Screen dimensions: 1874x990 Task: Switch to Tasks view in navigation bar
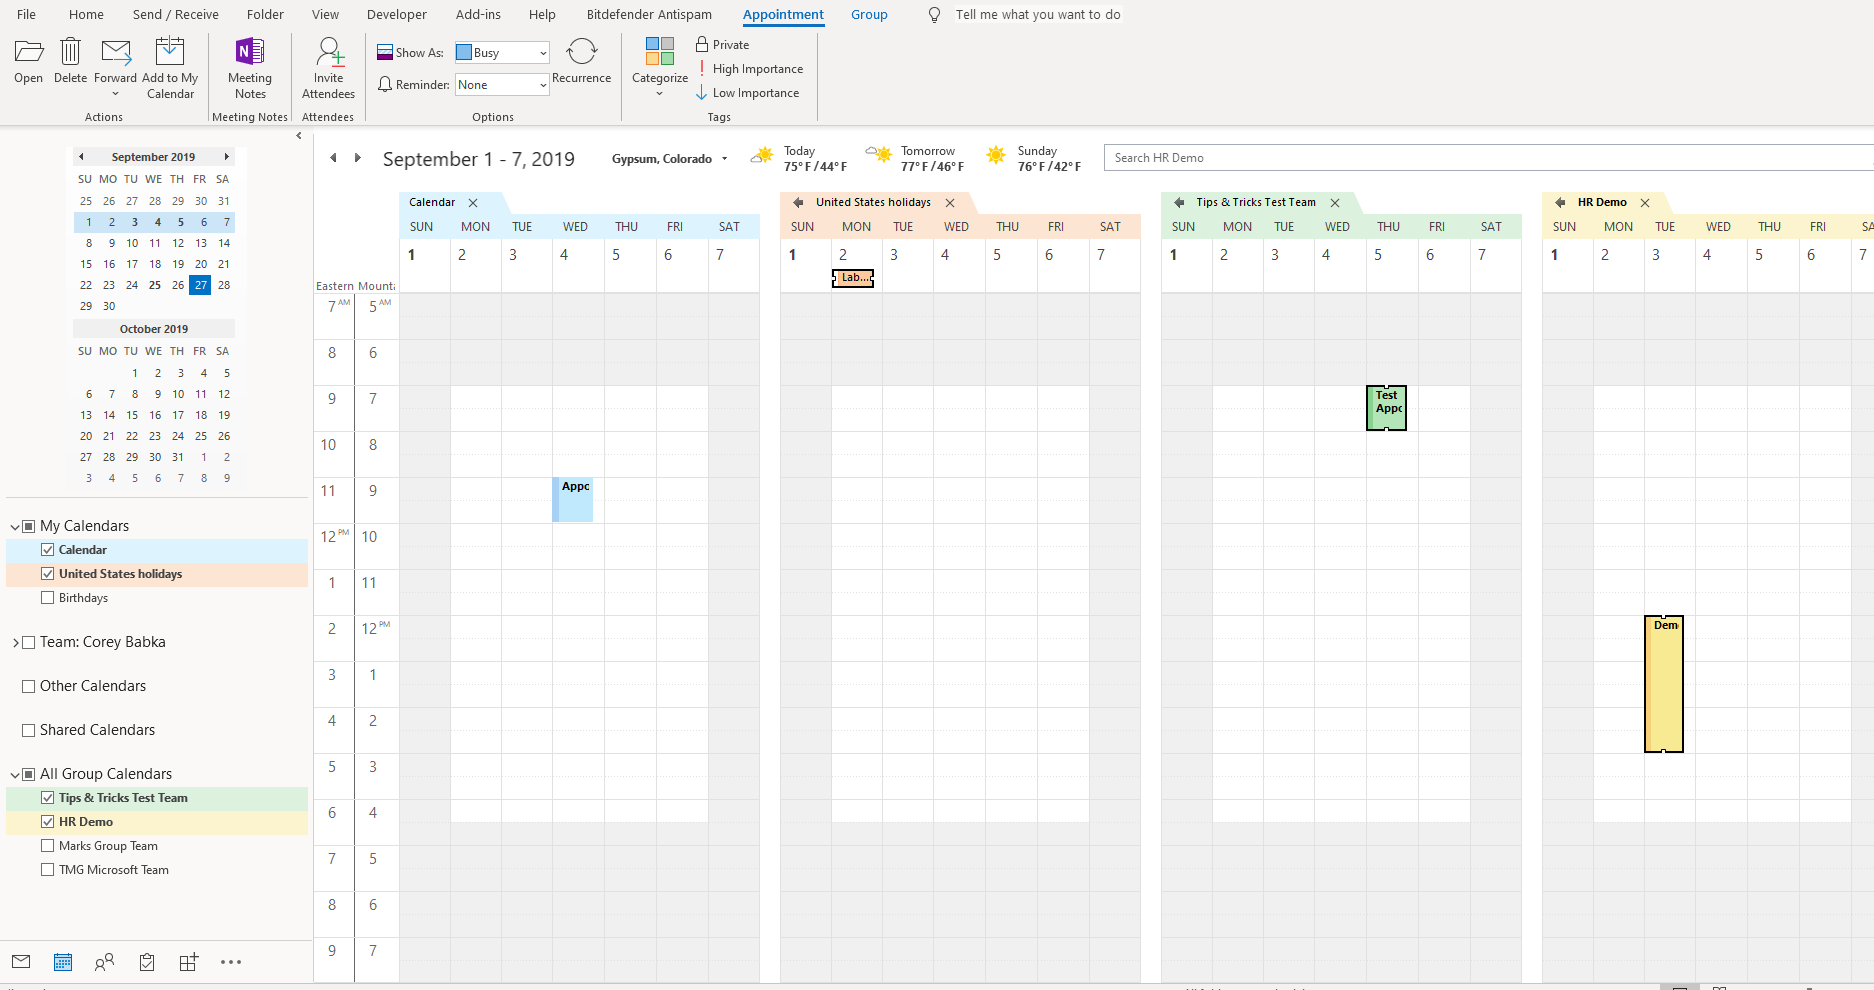click(147, 962)
